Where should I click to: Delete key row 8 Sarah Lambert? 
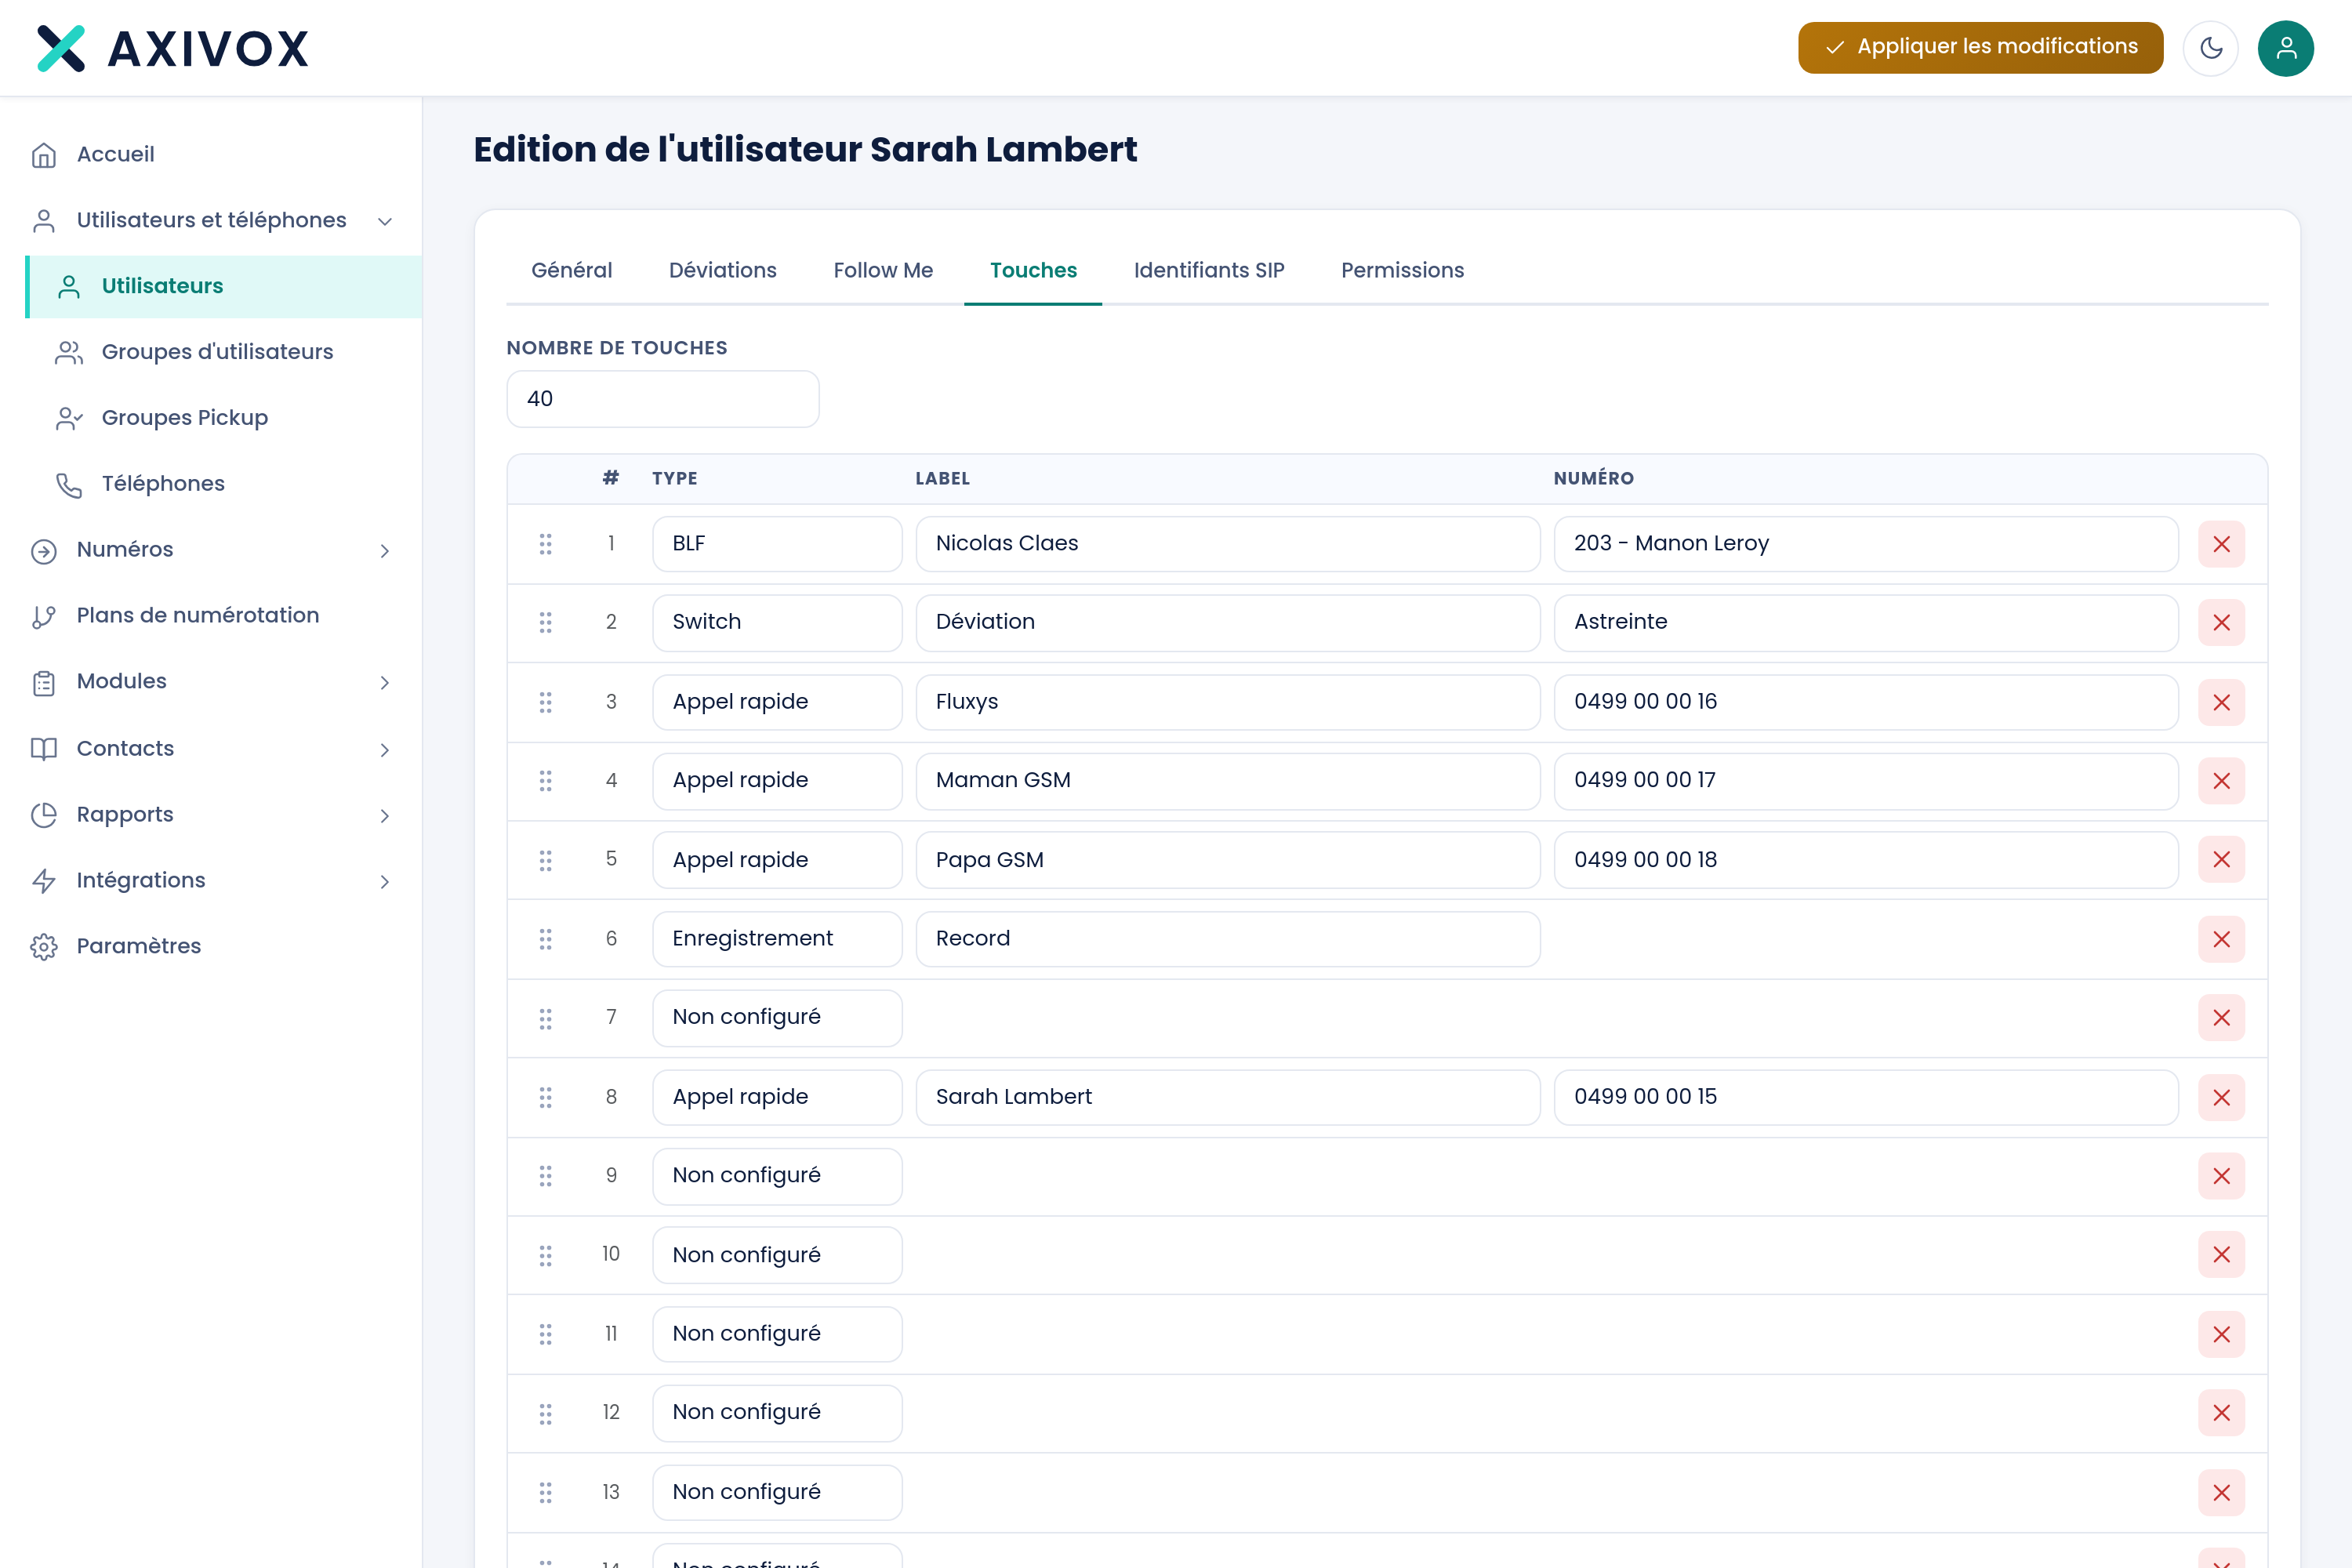[x=2221, y=1097]
